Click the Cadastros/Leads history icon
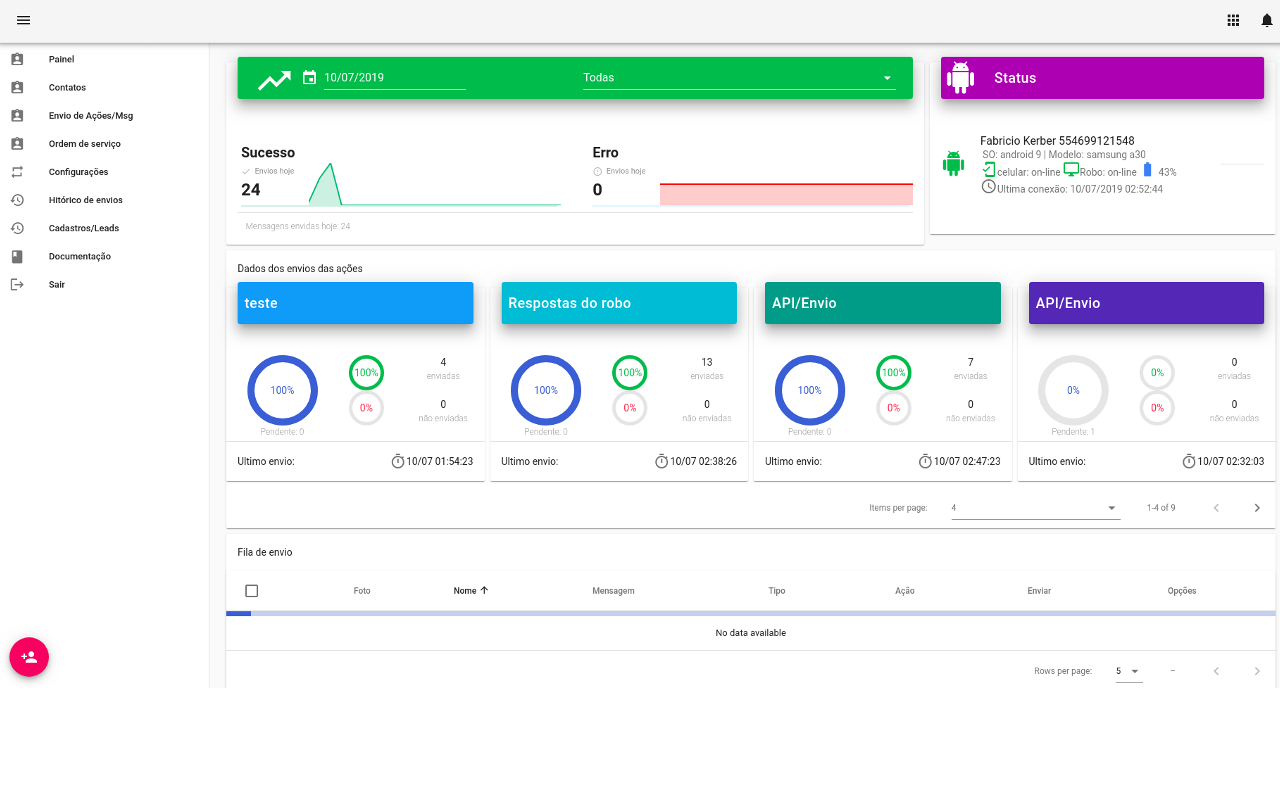Screen dimensions: 1280x800 17,228
